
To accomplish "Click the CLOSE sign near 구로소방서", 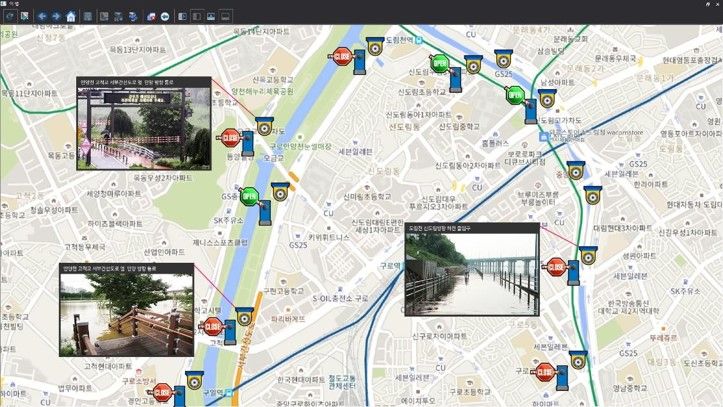I will point(162,393).
